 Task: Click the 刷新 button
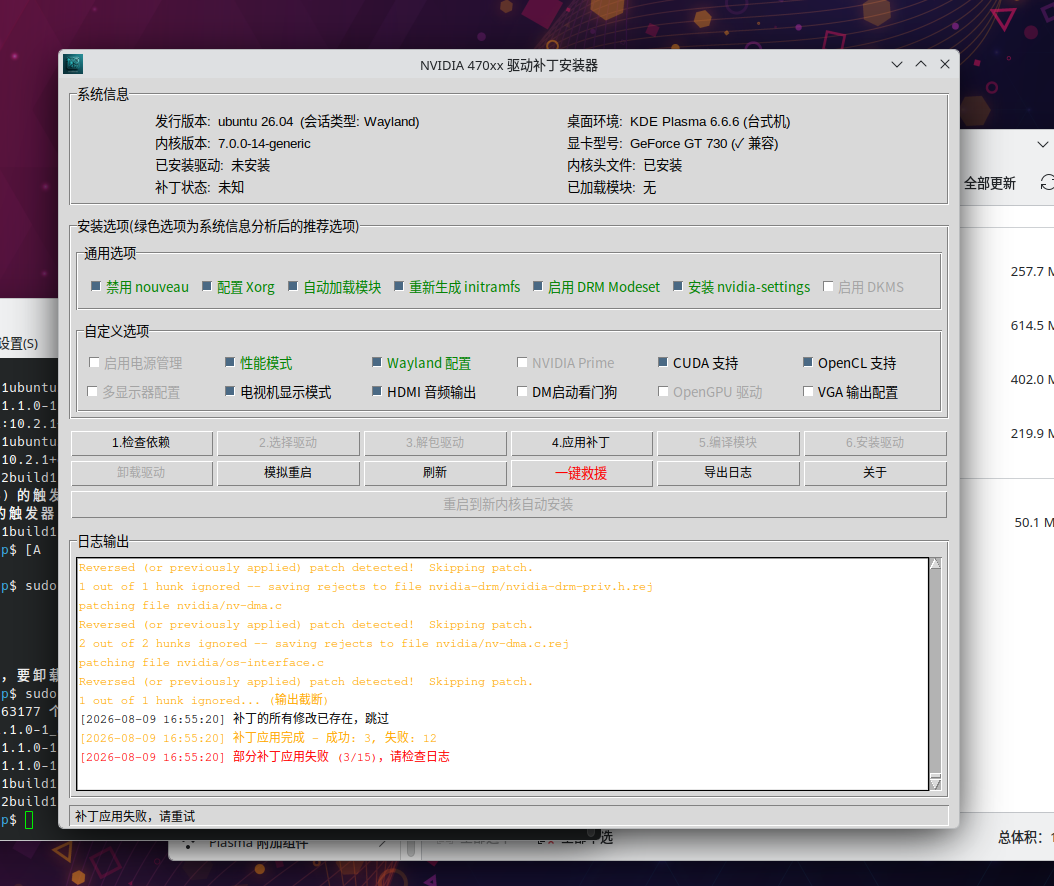click(x=435, y=473)
